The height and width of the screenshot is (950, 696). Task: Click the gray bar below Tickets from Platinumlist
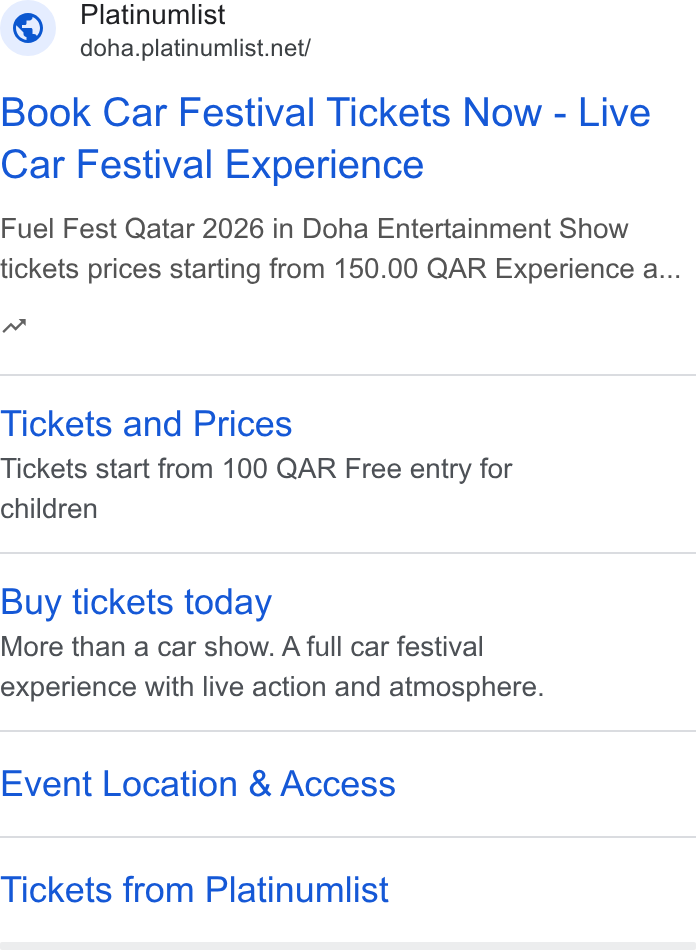click(x=348, y=946)
